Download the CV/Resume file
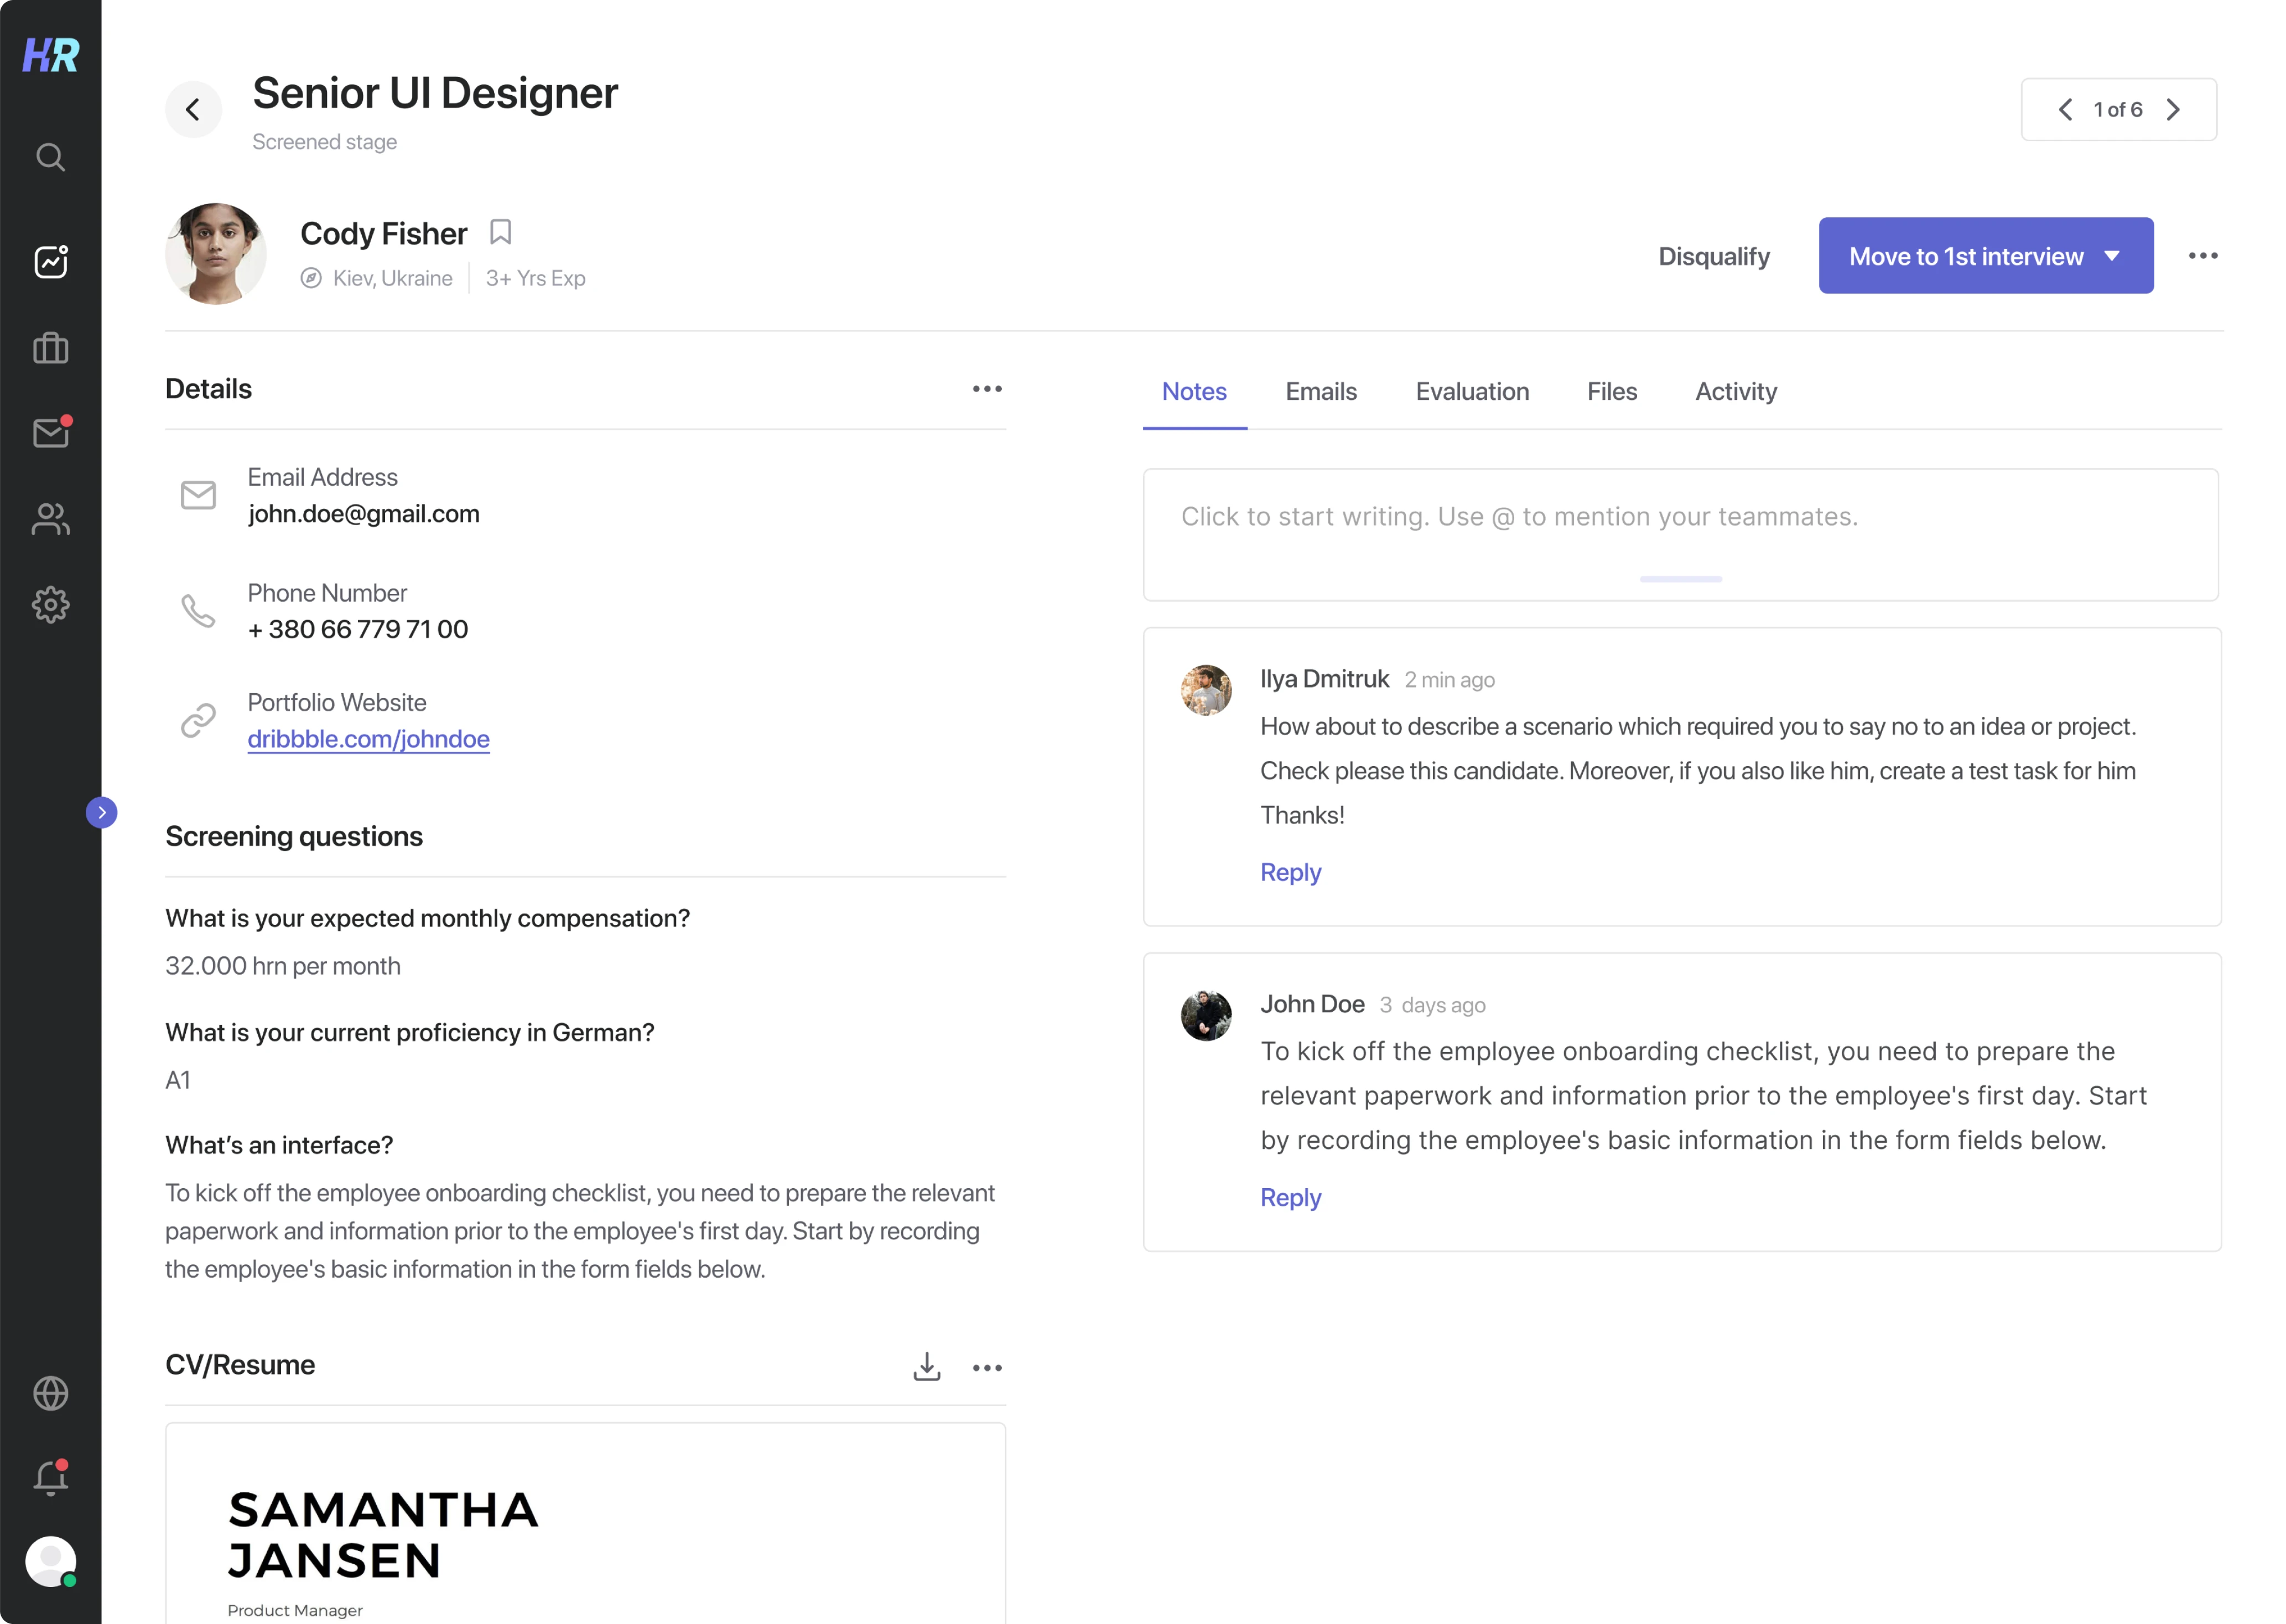This screenshot has height=1624, width=2286. [x=926, y=1366]
